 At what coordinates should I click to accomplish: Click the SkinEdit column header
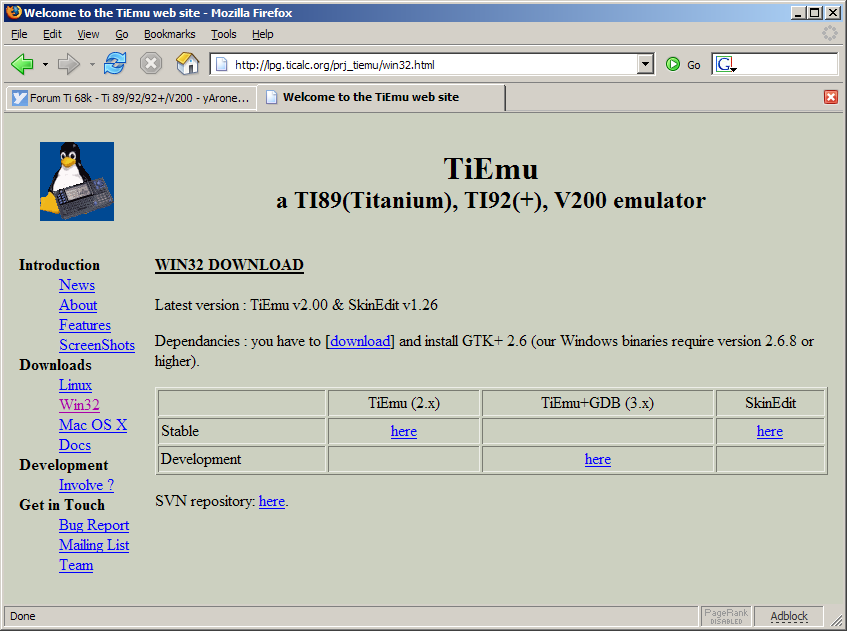[770, 403]
